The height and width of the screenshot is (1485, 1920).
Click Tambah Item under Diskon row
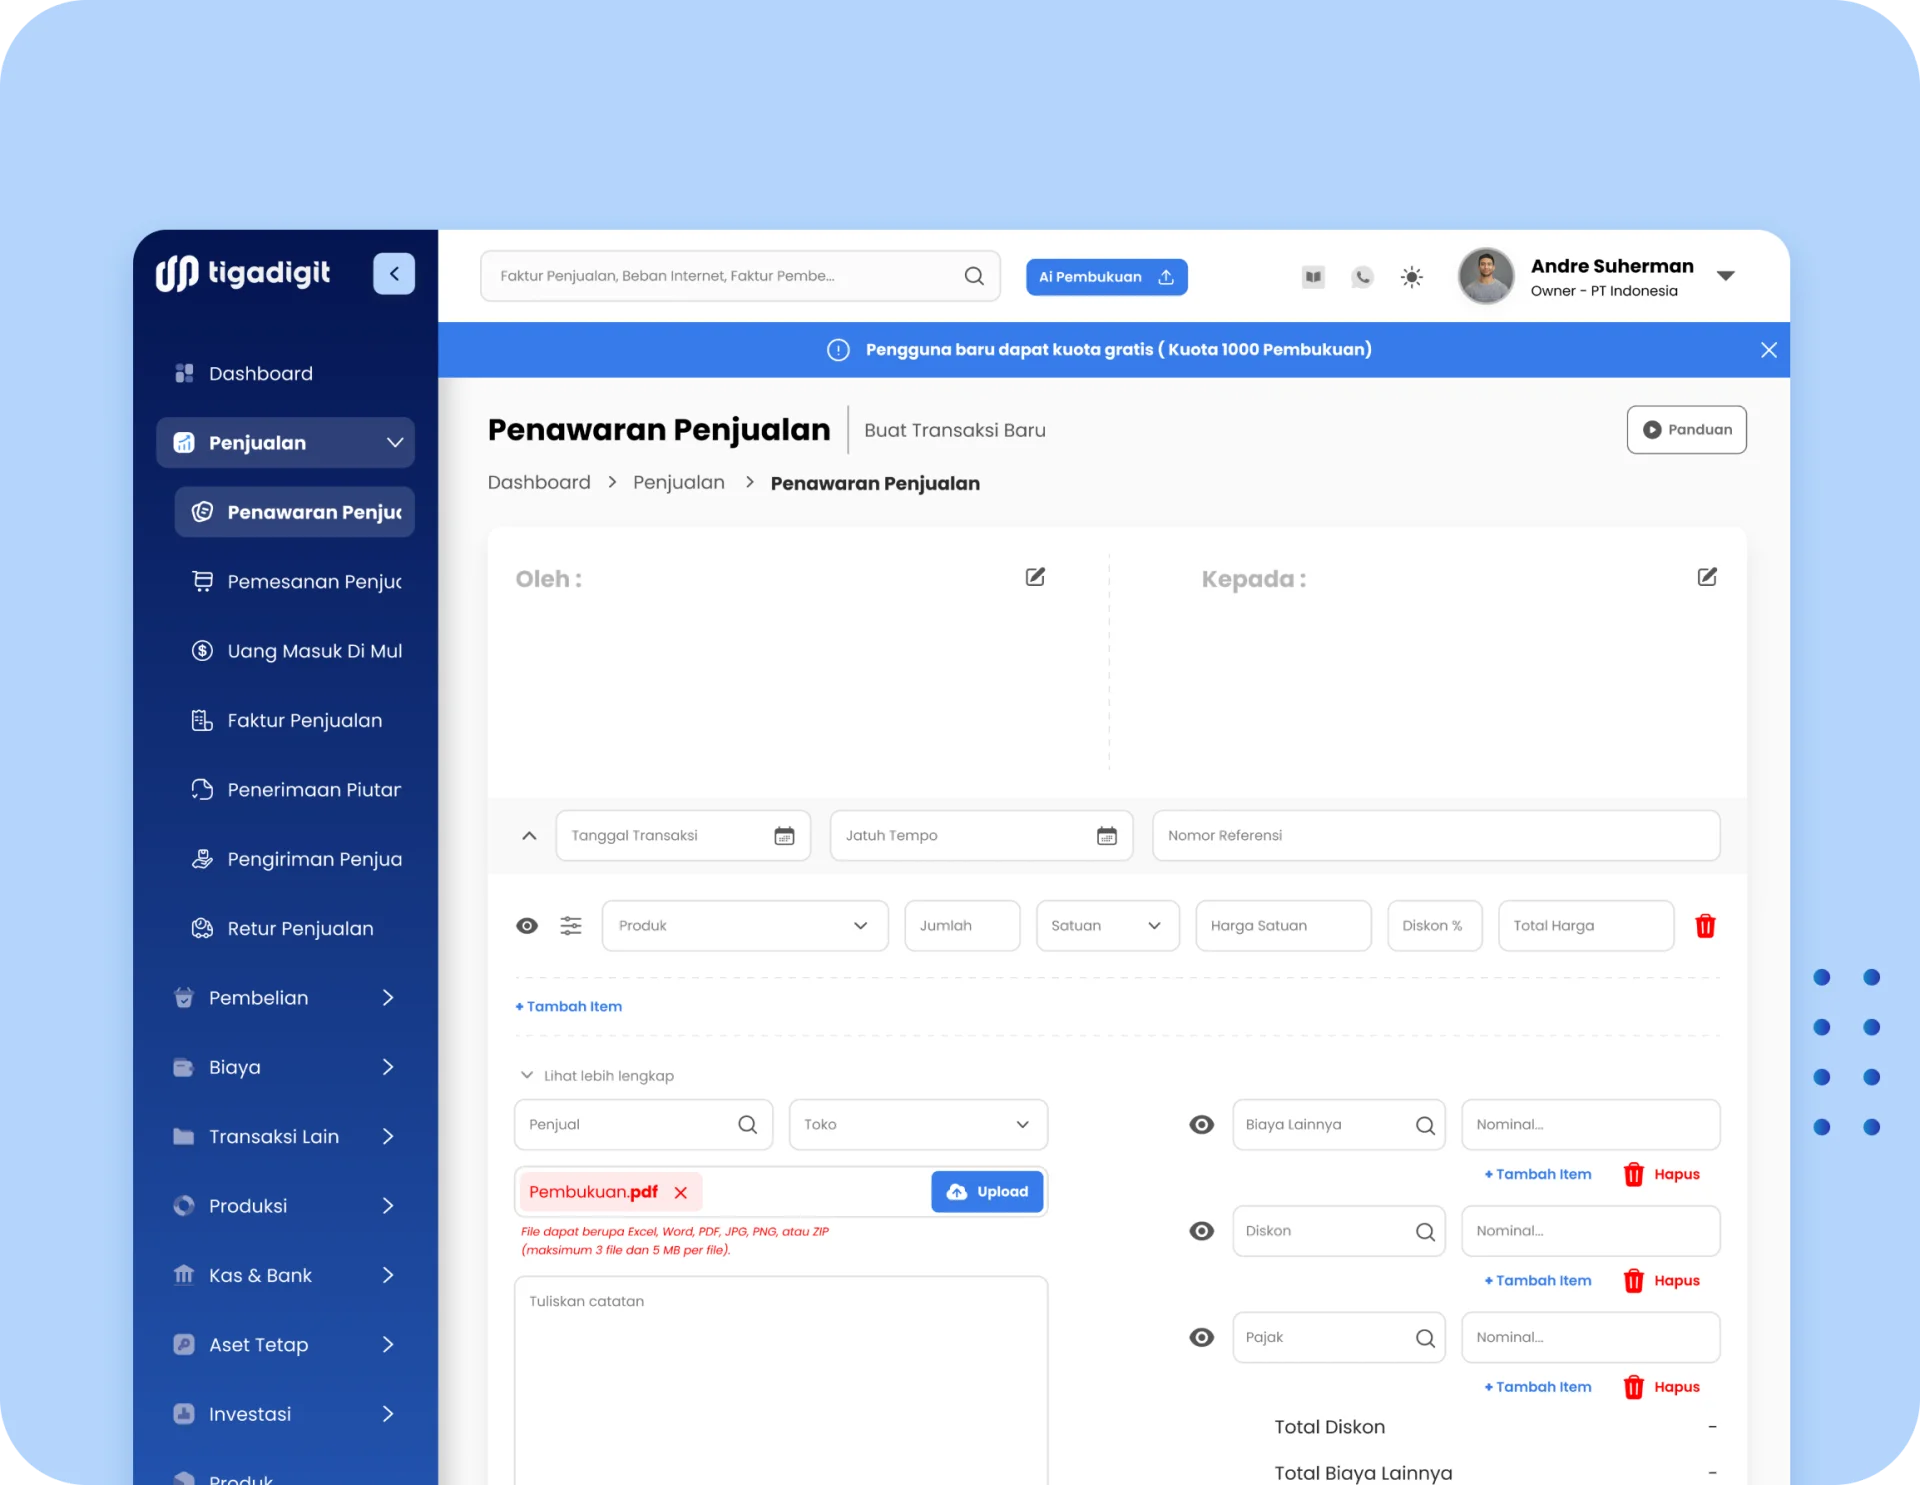coord(1538,1281)
